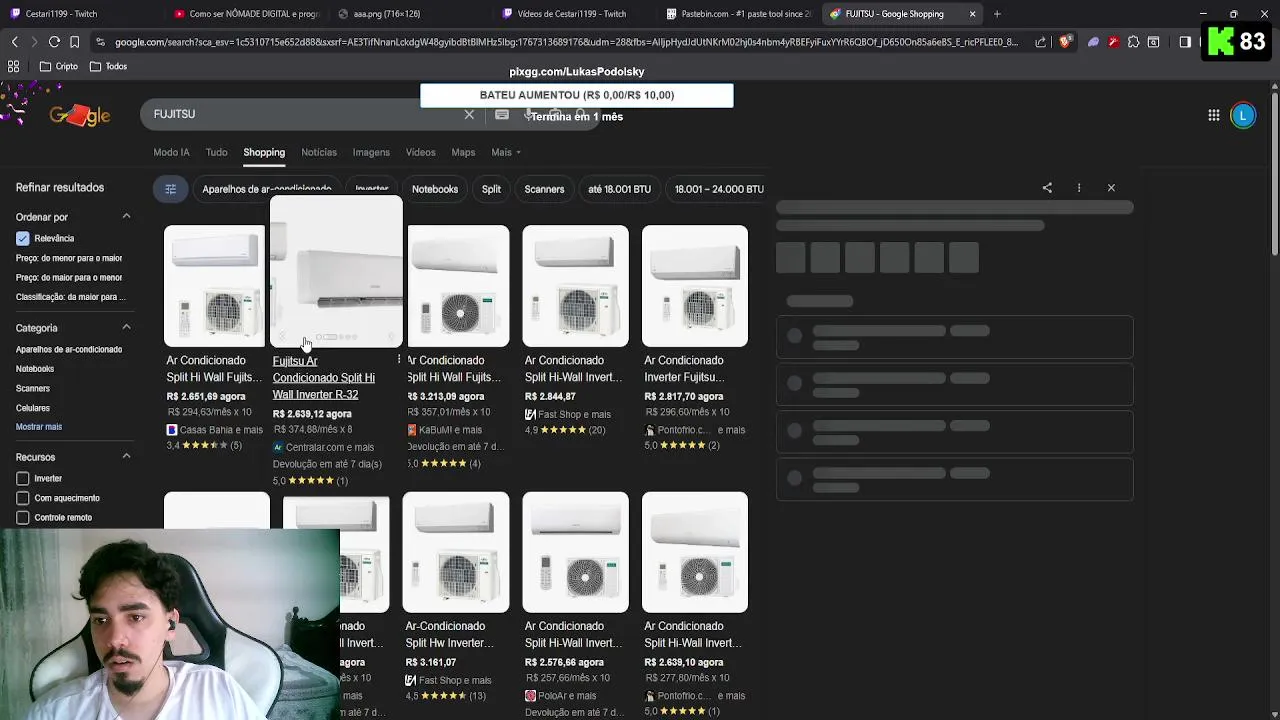Open the Notícias tab
Viewport: 1280px width, 720px height.
(319, 152)
